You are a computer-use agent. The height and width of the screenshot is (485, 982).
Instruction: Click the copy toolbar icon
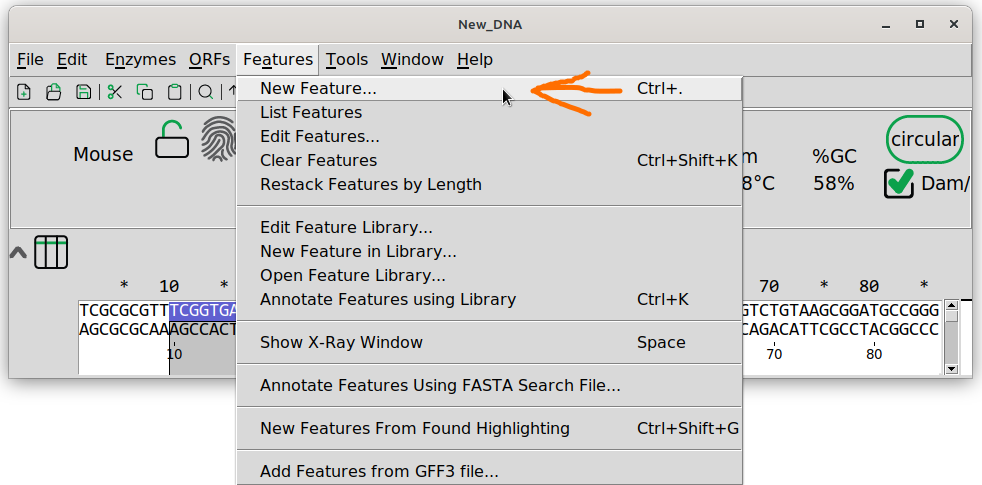pyautogui.click(x=145, y=92)
